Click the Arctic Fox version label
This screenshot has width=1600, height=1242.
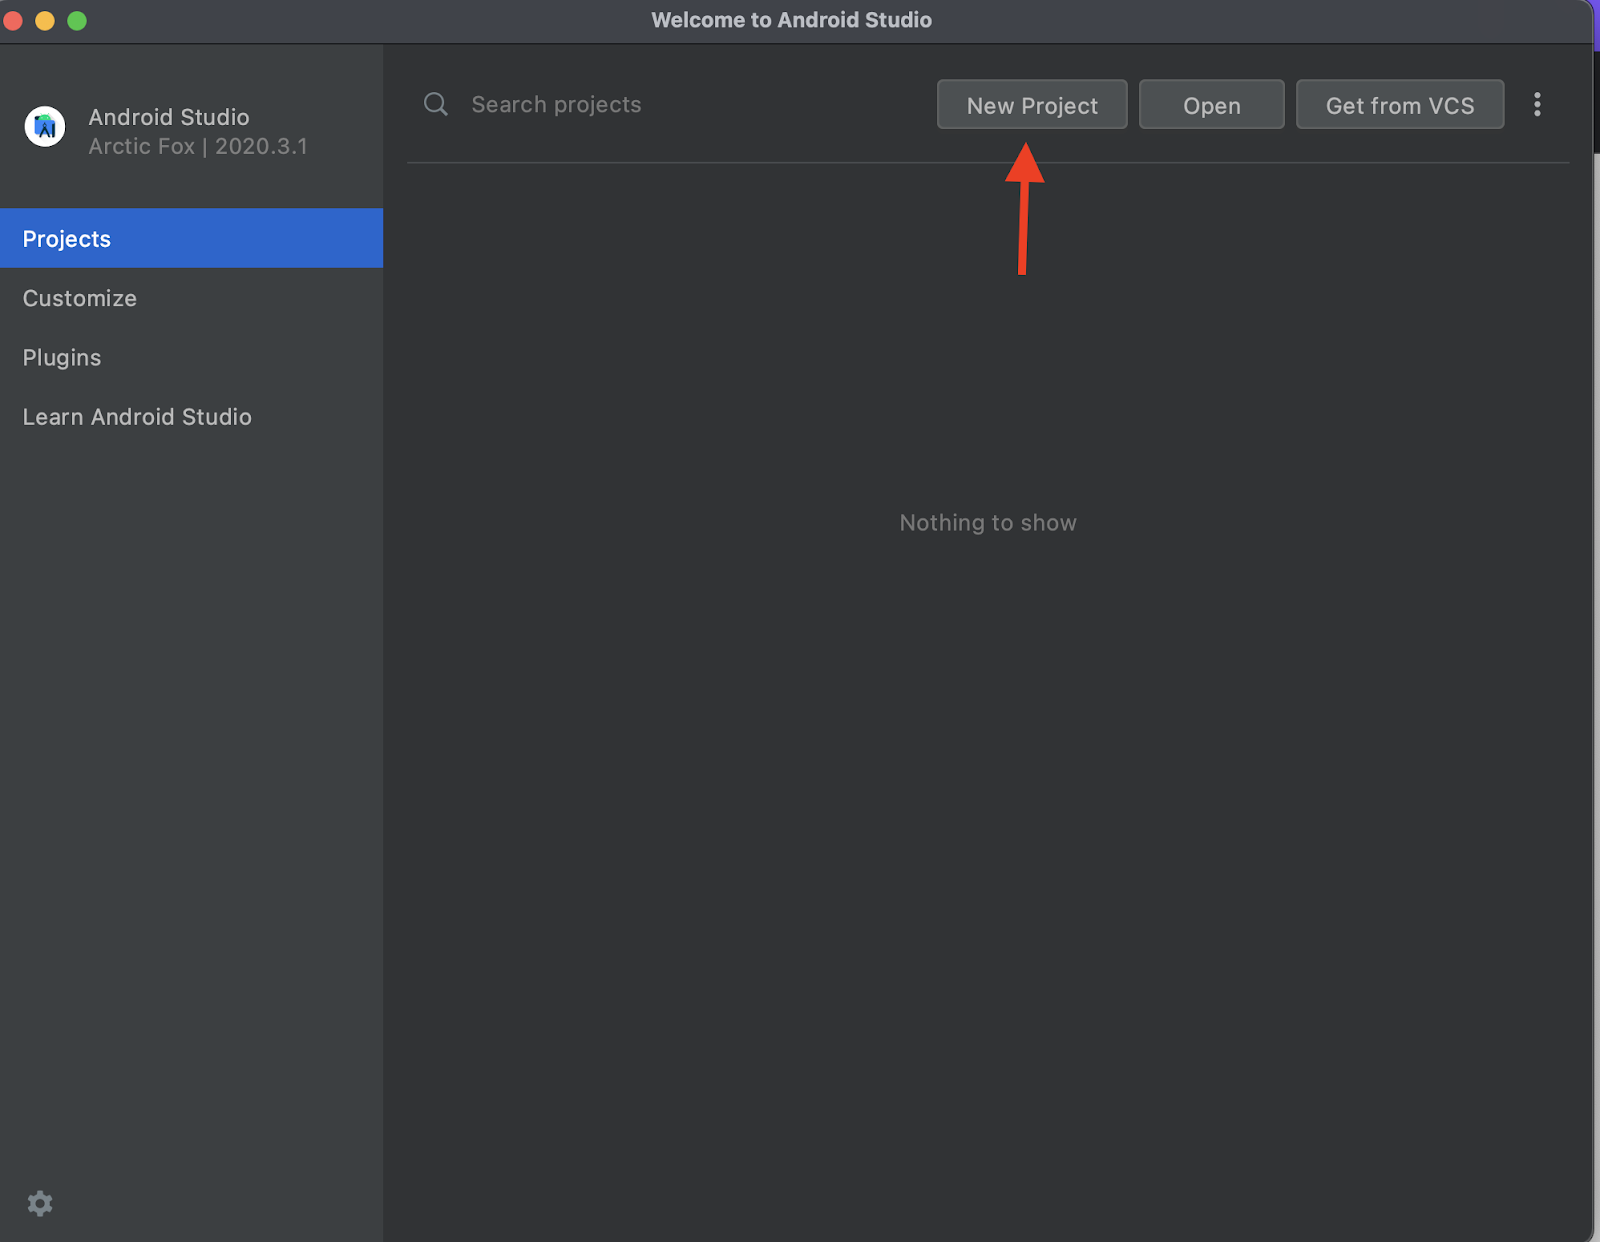coord(198,146)
